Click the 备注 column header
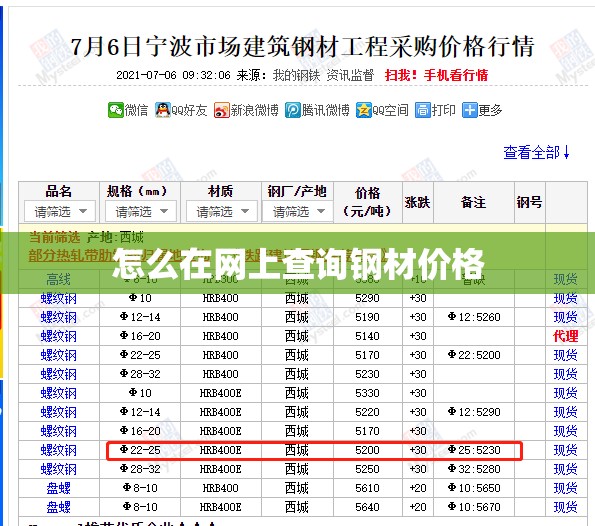This screenshot has width=595, height=526. pyautogui.click(x=474, y=202)
